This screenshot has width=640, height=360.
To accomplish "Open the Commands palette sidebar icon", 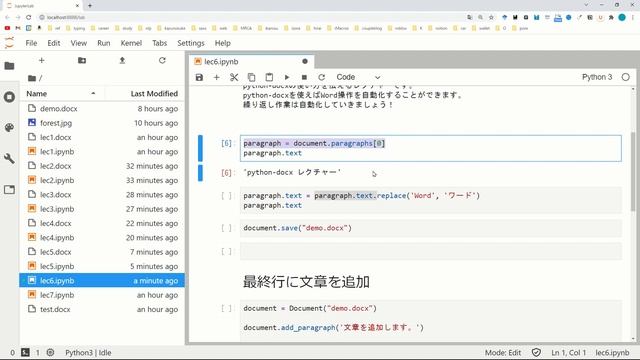I will click(x=9, y=127).
